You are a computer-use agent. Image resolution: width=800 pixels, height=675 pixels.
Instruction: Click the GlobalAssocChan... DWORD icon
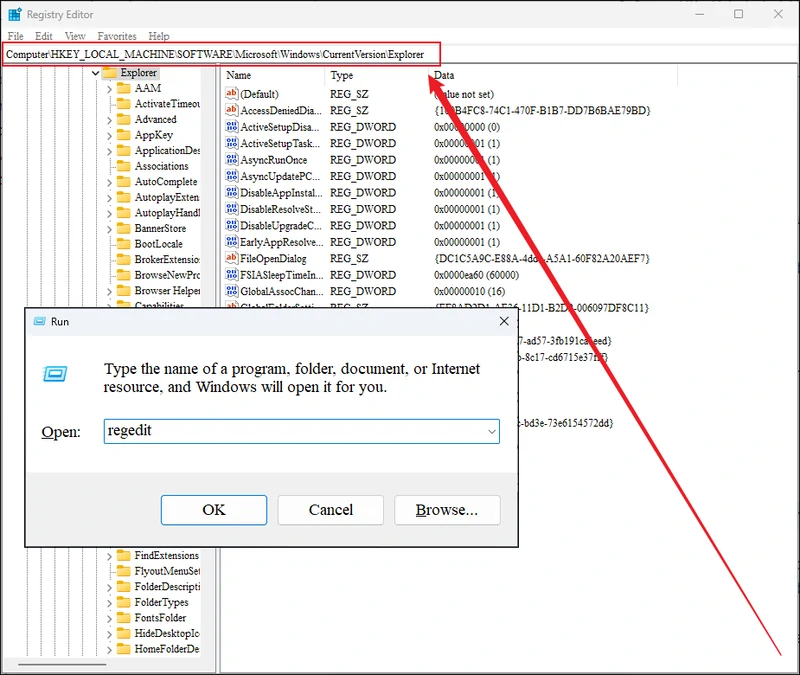pos(232,291)
